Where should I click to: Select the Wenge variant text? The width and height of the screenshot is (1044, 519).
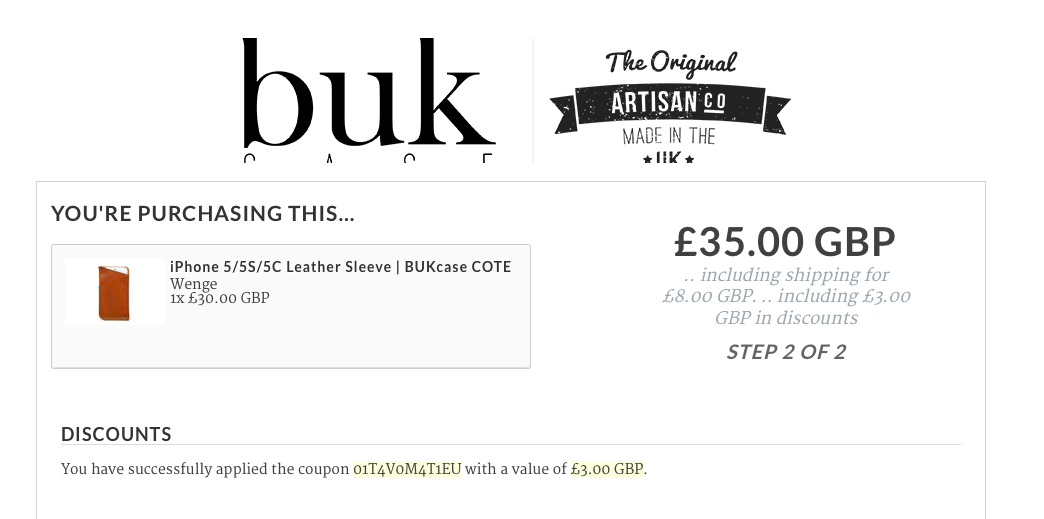(193, 283)
